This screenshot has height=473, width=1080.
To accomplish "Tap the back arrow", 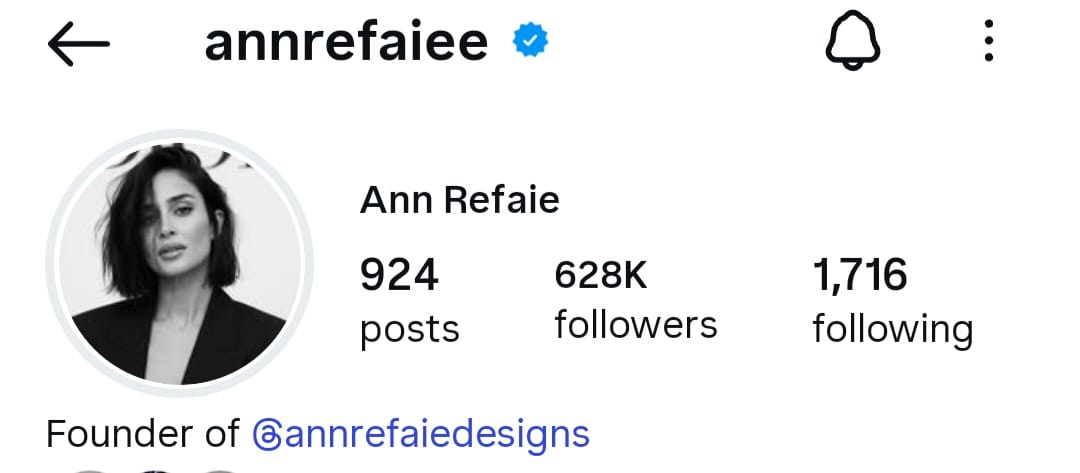I will (78, 44).
